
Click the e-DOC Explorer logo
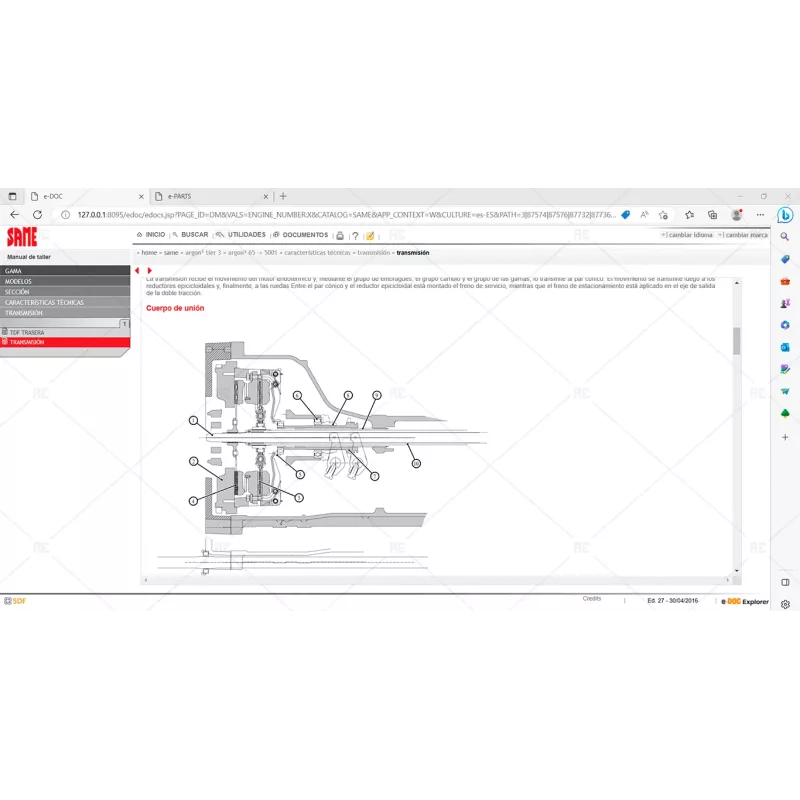tap(744, 602)
